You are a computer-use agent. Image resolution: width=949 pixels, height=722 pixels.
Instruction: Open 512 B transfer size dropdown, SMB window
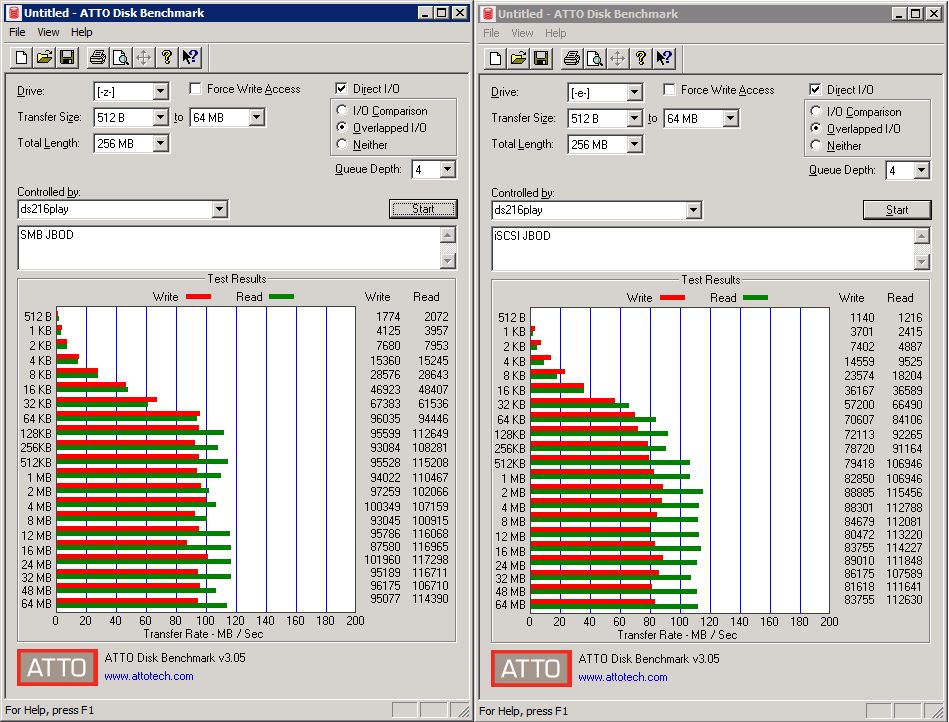[x=160, y=117]
